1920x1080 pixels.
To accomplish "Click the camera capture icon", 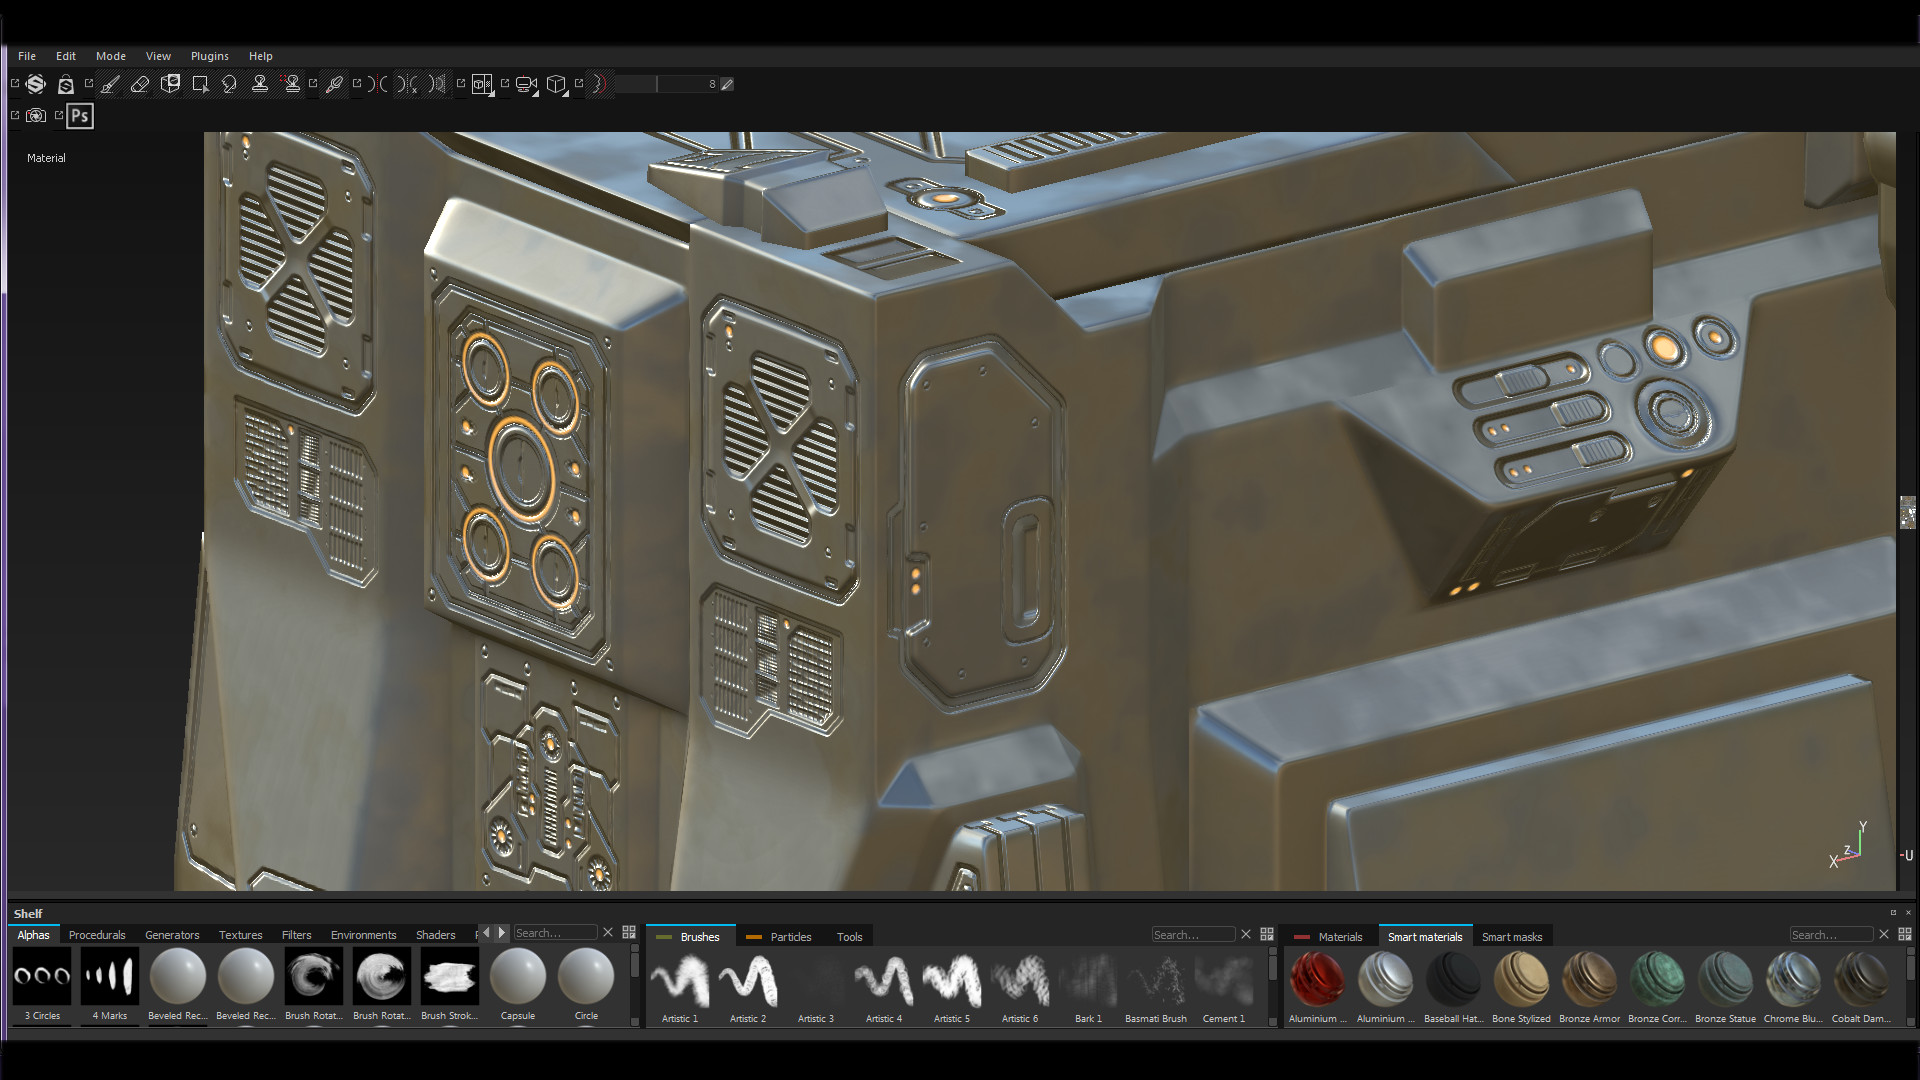I will (x=35, y=116).
